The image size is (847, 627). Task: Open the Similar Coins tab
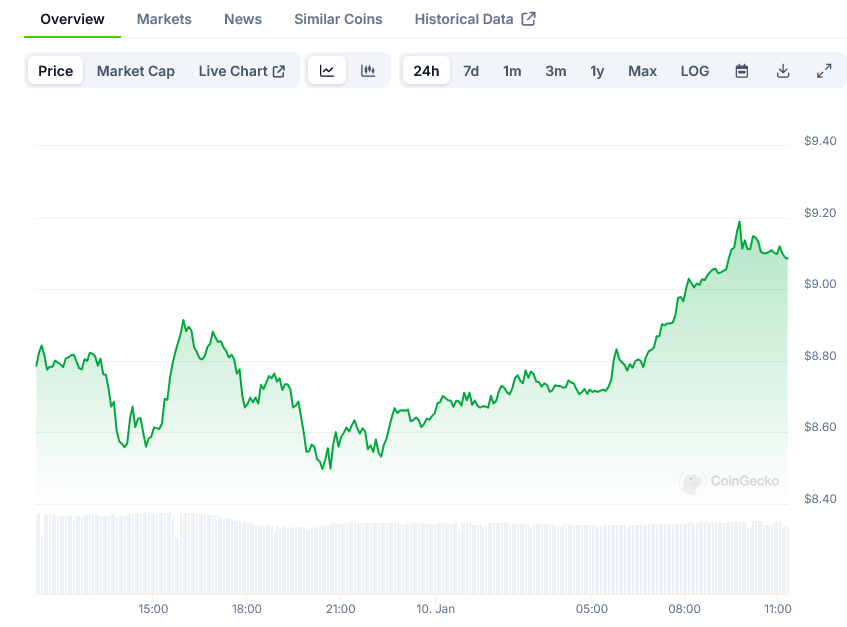tap(339, 19)
